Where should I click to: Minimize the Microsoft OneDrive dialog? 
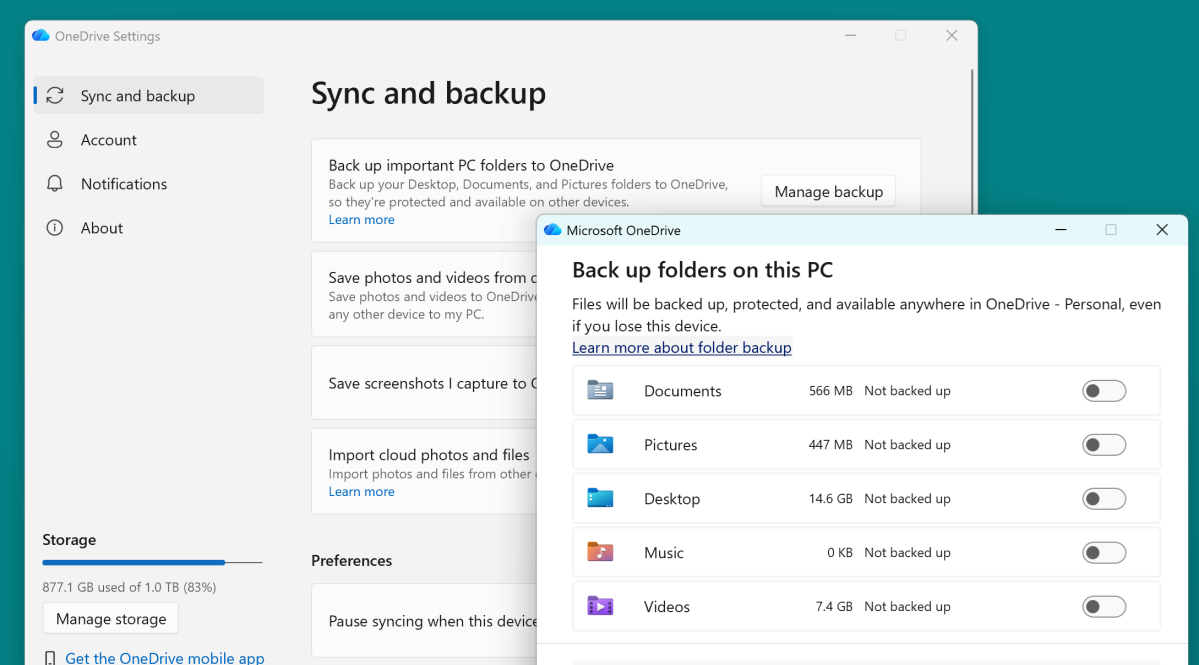pyautogui.click(x=1061, y=230)
